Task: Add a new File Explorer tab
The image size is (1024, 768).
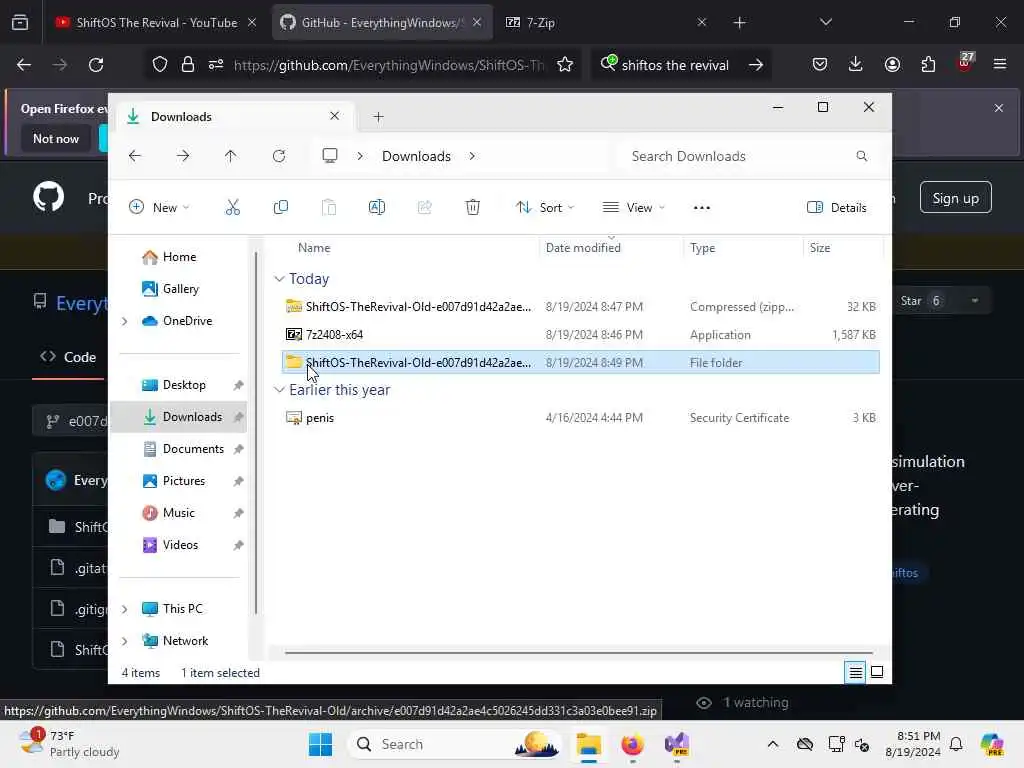Action: pos(378,117)
